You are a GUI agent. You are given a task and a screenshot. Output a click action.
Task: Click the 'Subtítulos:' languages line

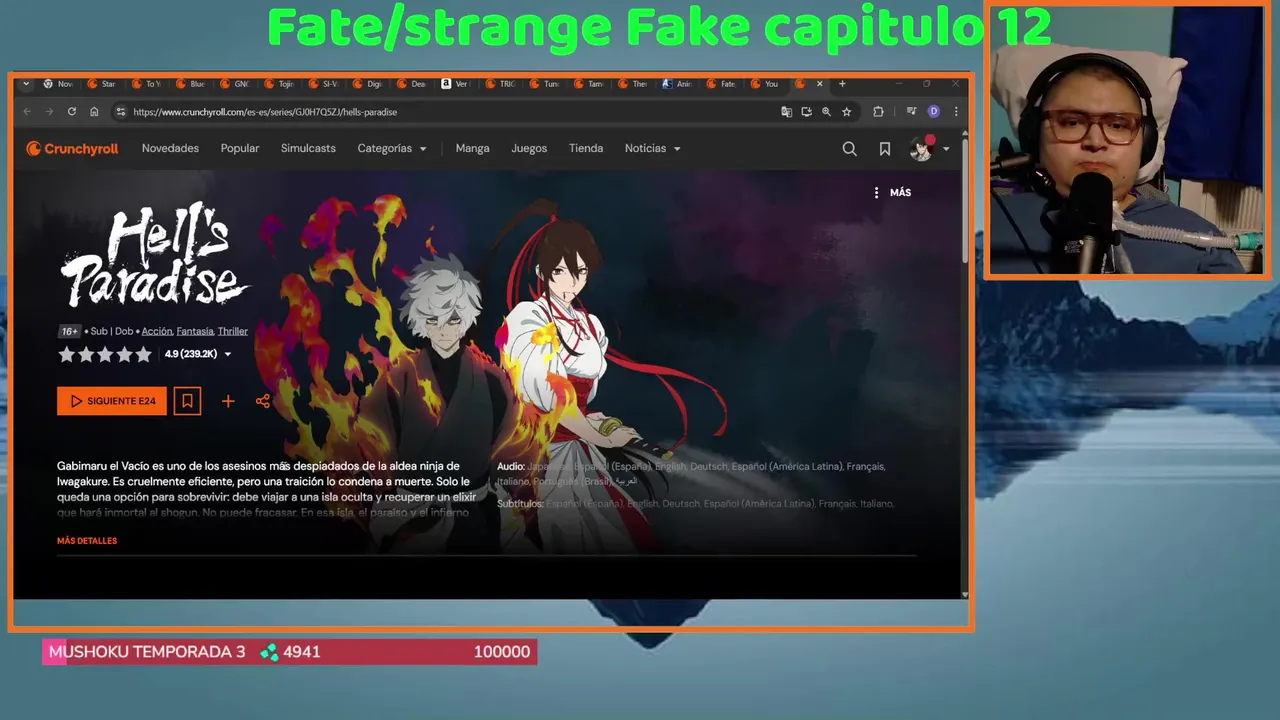click(x=695, y=504)
